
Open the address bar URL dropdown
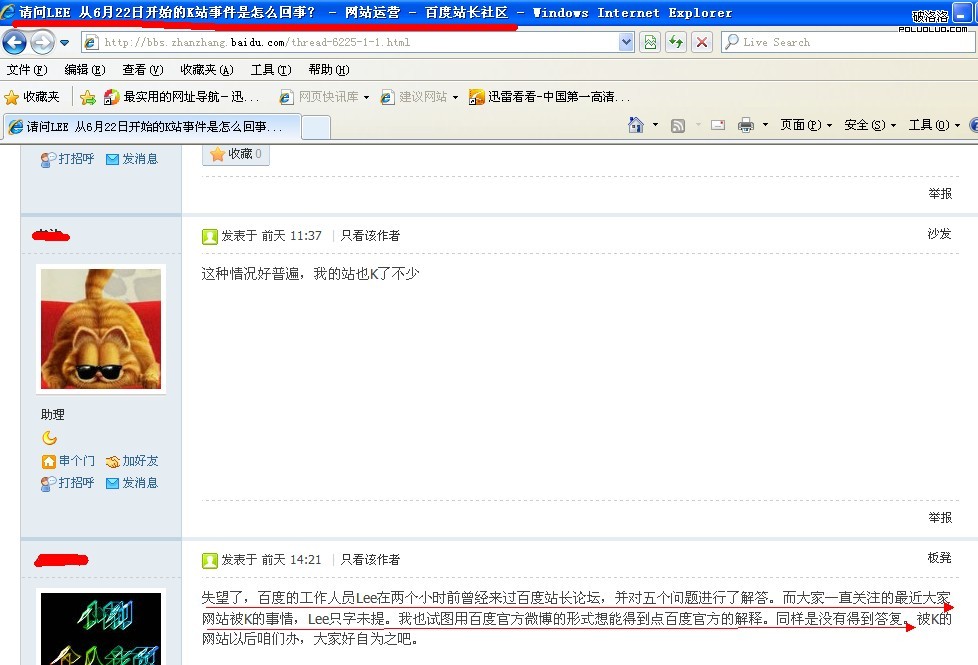pyautogui.click(x=626, y=42)
